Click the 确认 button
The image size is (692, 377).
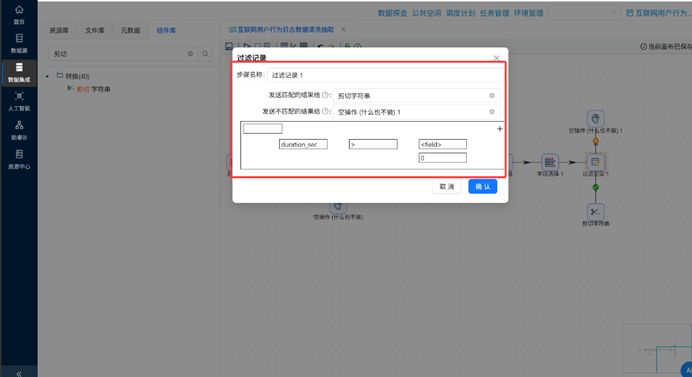[x=482, y=186]
